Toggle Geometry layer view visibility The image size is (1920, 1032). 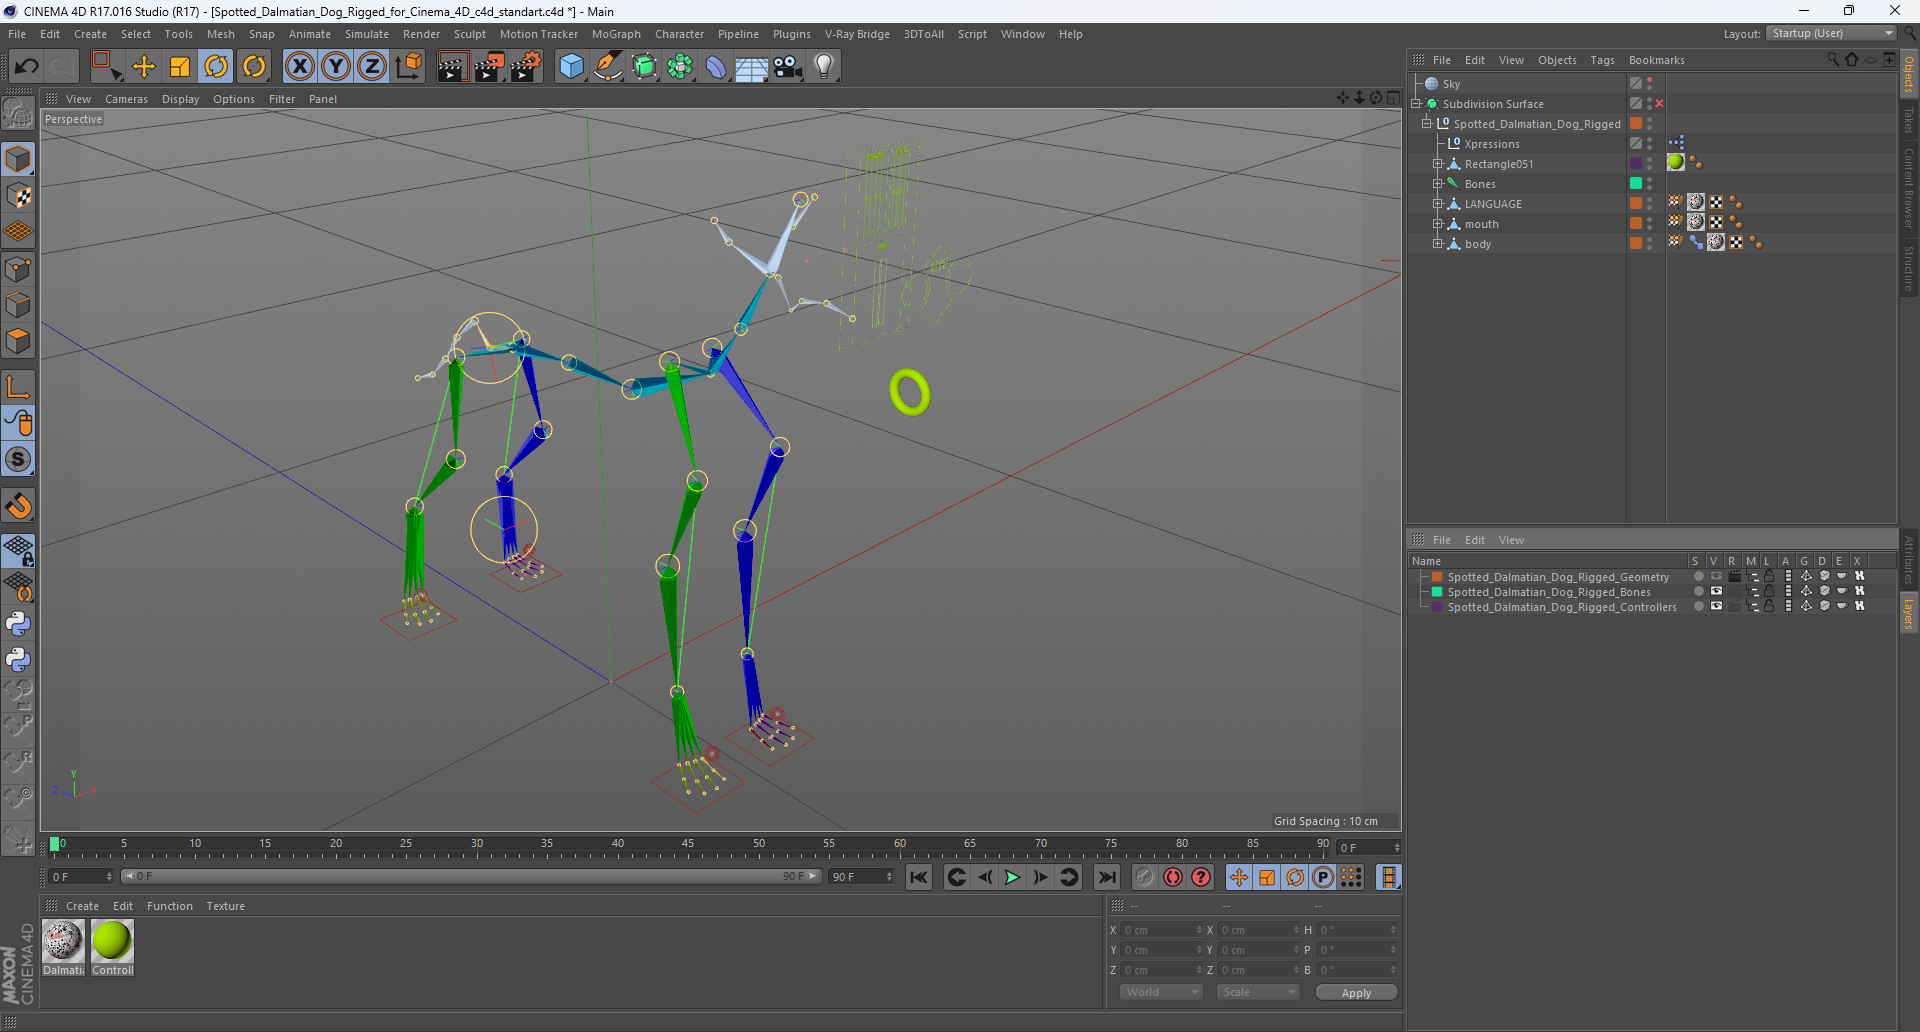(x=1716, y=577)
